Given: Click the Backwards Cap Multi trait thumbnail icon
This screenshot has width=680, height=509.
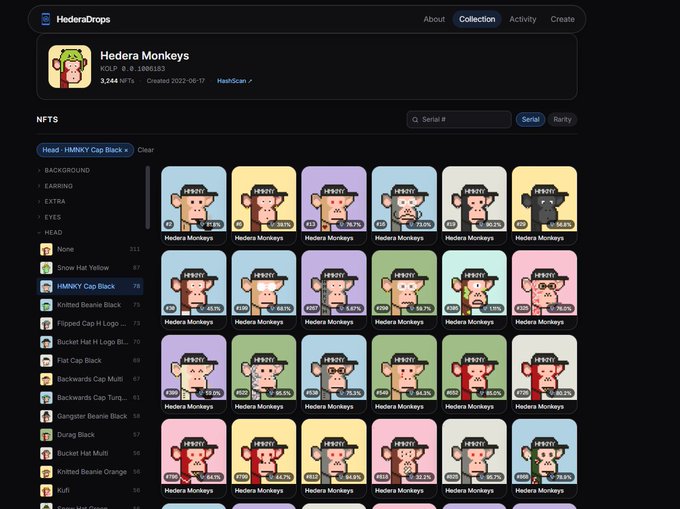Looking at the screenshot, I should [x=46, y=379].
